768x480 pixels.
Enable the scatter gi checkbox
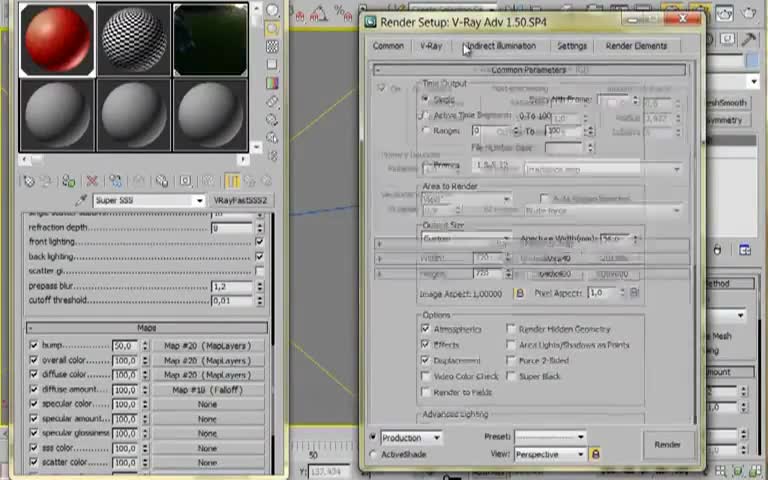[x=260, y=271]
